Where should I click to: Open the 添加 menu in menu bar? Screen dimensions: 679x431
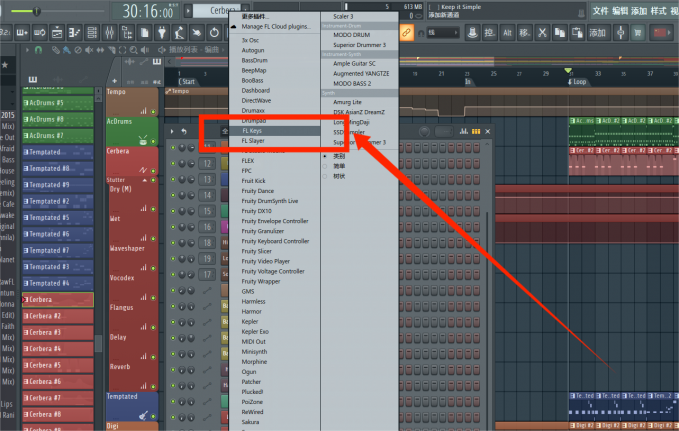click(639, 11)
